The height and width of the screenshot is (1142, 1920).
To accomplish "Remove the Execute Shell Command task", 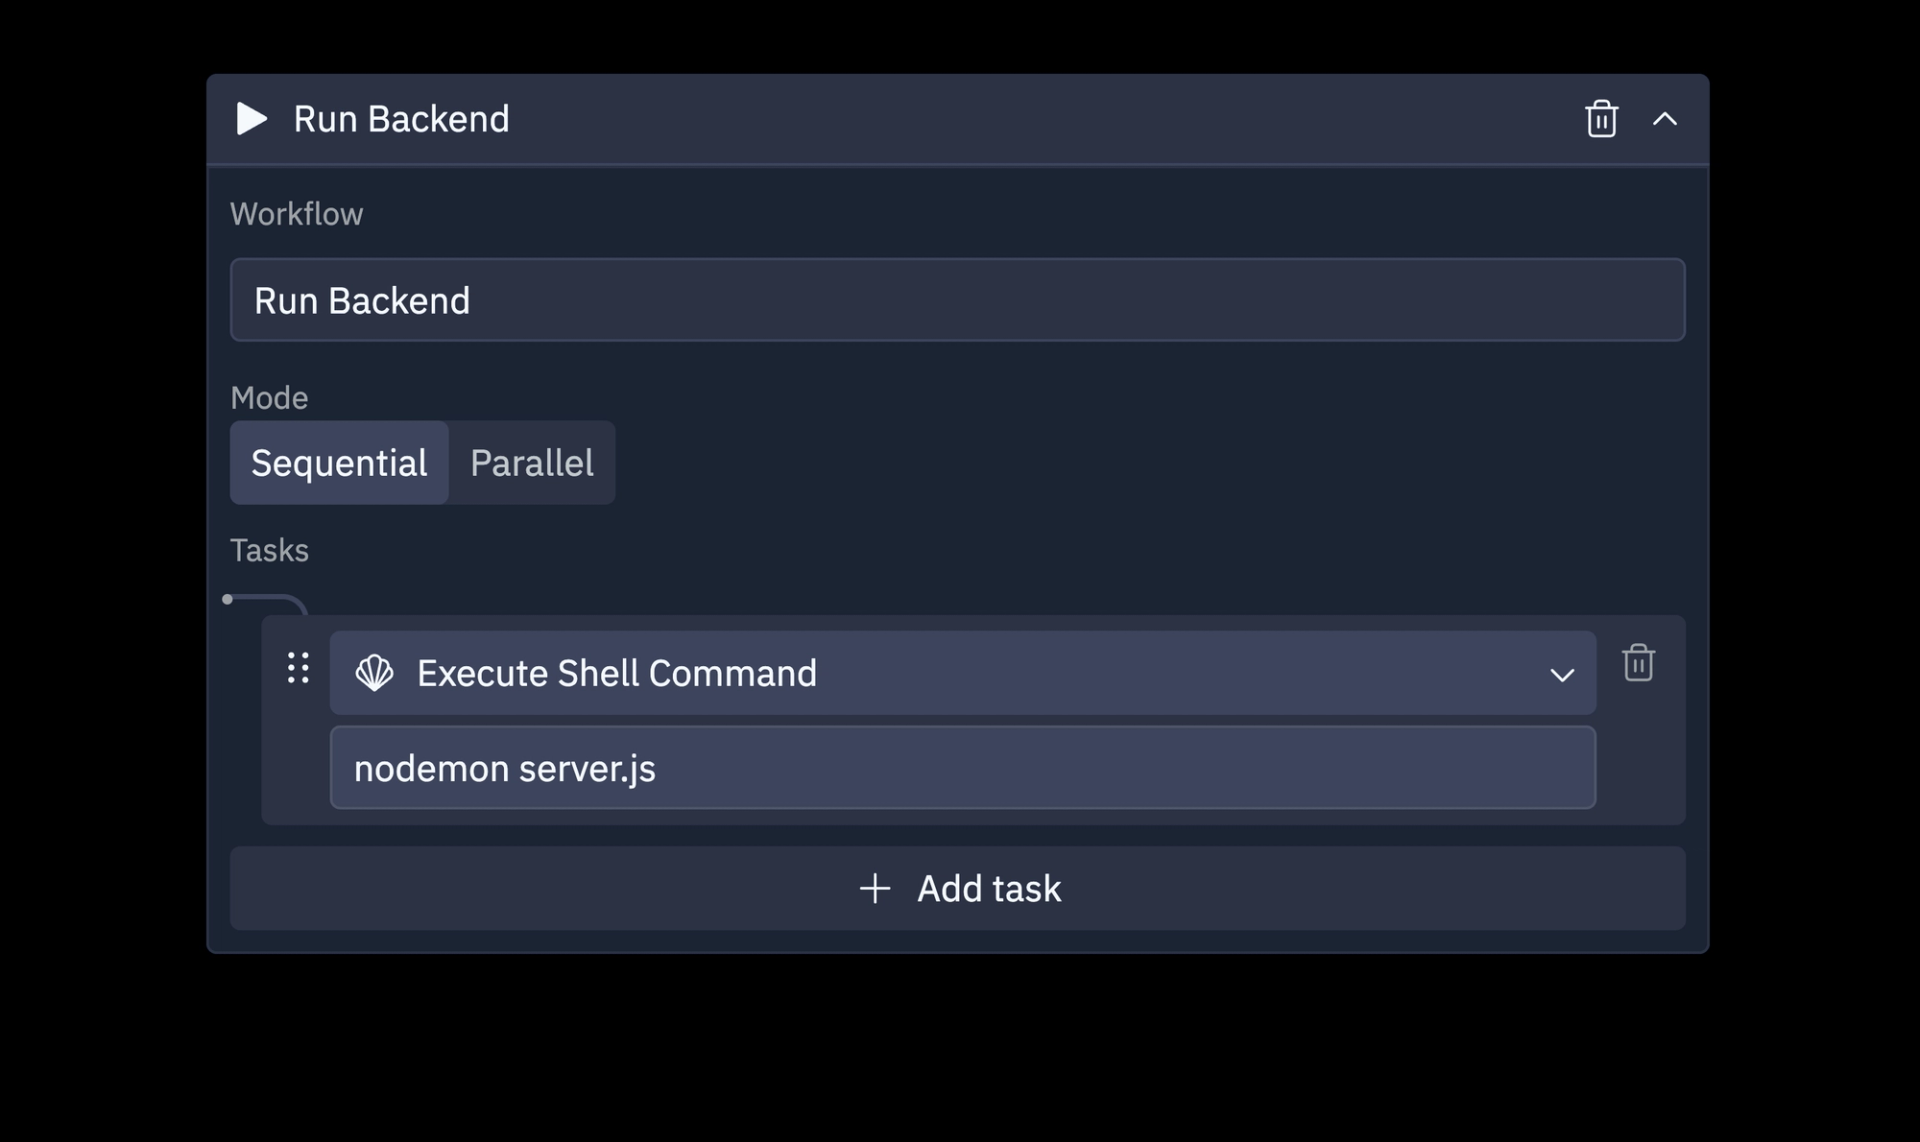I will click(1638, 663).
